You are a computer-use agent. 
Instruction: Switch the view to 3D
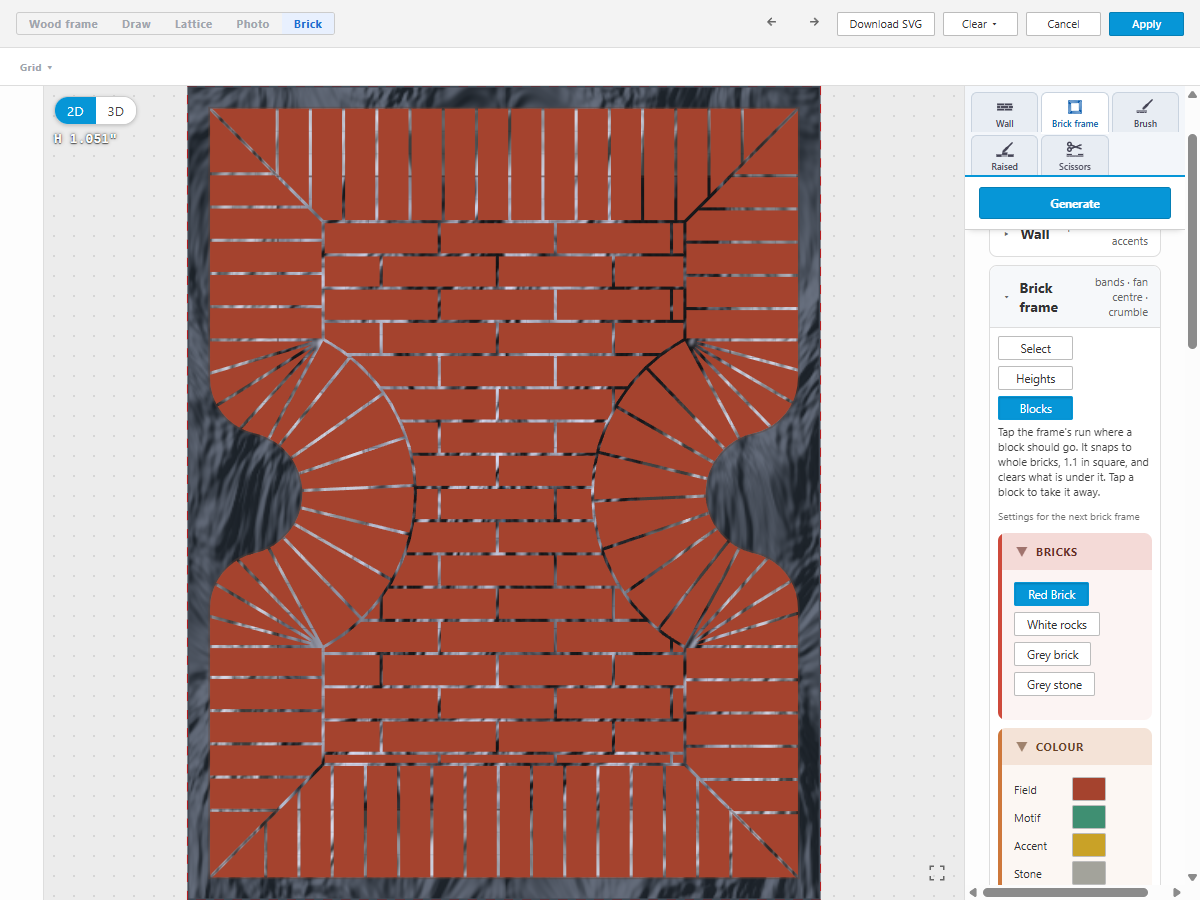point(116,111)
